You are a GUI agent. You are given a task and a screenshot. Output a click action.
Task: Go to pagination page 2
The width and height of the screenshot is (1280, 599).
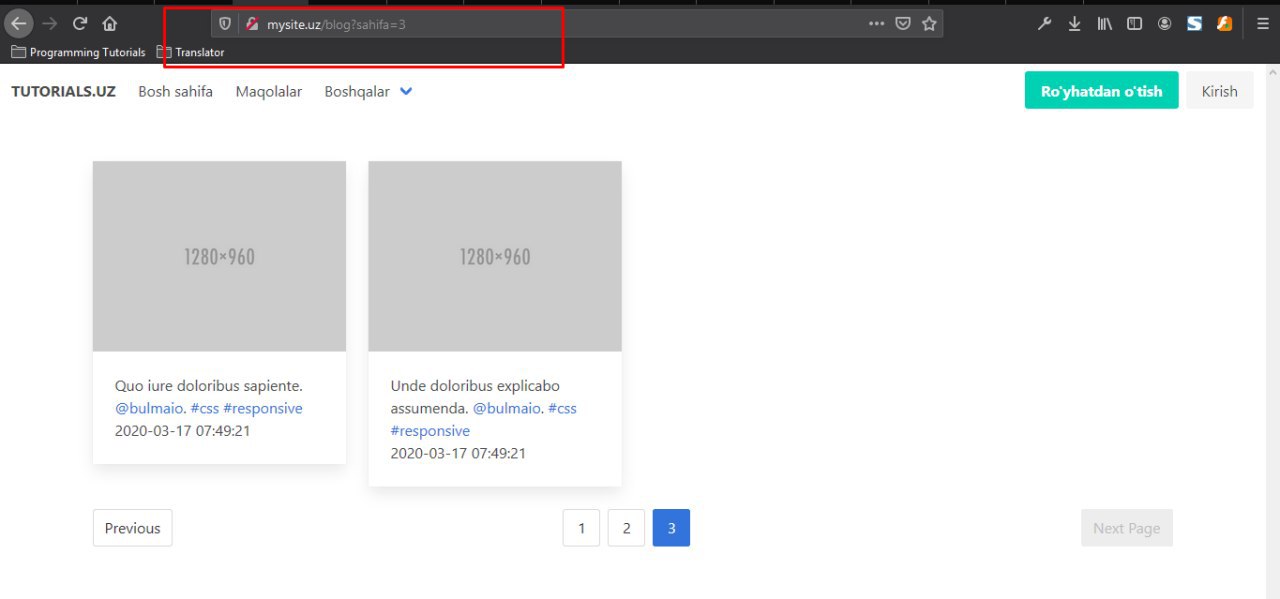coord(626,528)
